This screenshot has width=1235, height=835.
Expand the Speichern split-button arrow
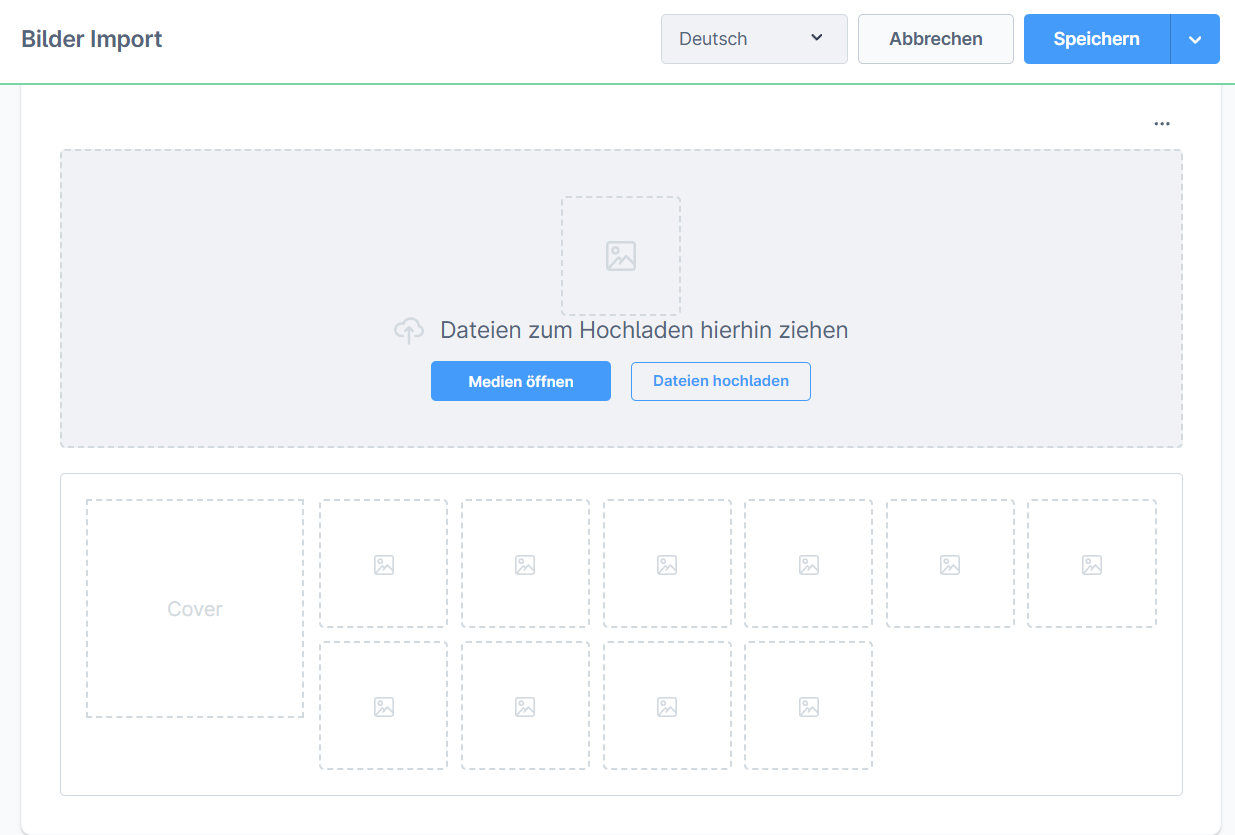1195,38
